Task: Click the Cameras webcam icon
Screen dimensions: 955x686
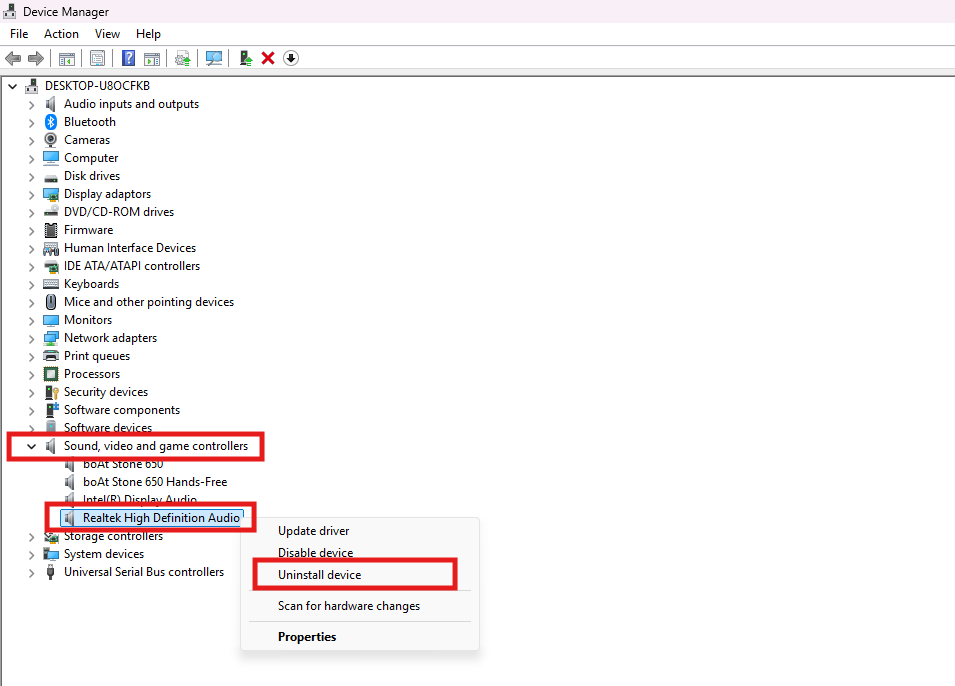Action: (x=51, y=140)
